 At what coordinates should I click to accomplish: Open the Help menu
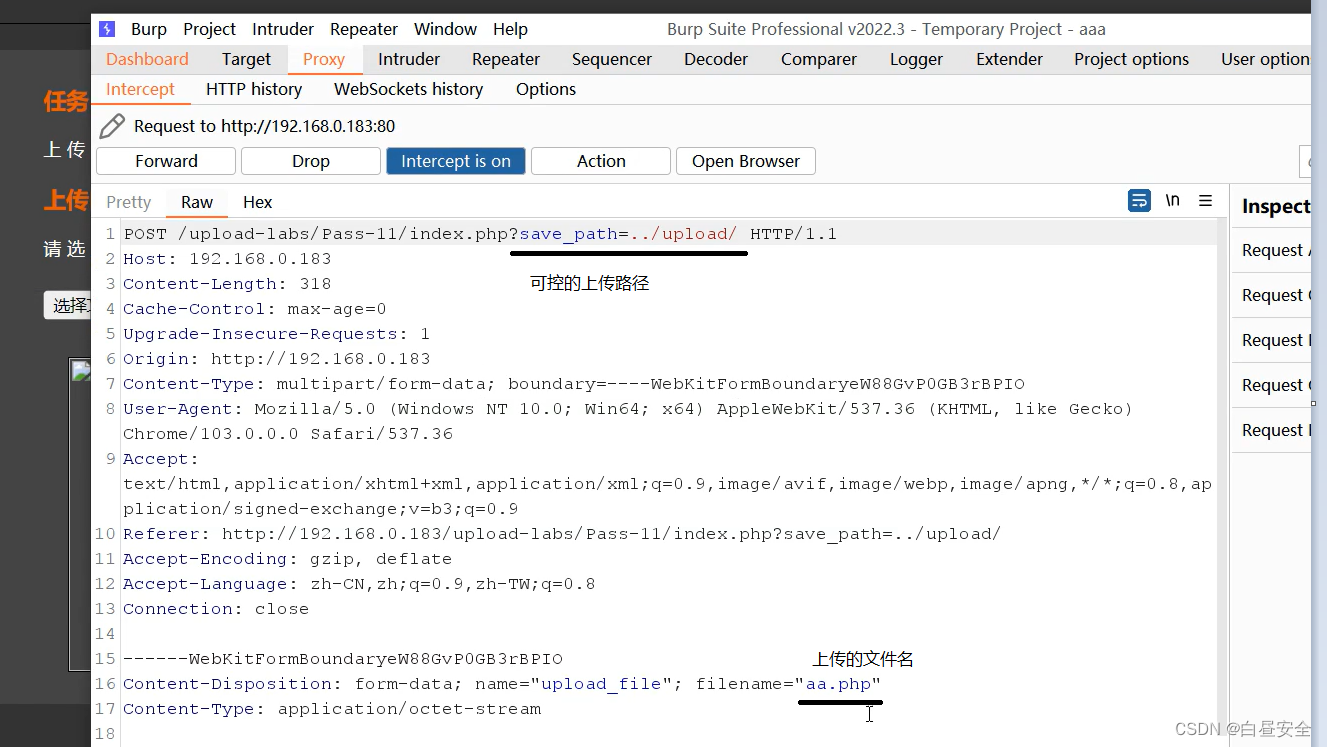[x=510, y=29]
